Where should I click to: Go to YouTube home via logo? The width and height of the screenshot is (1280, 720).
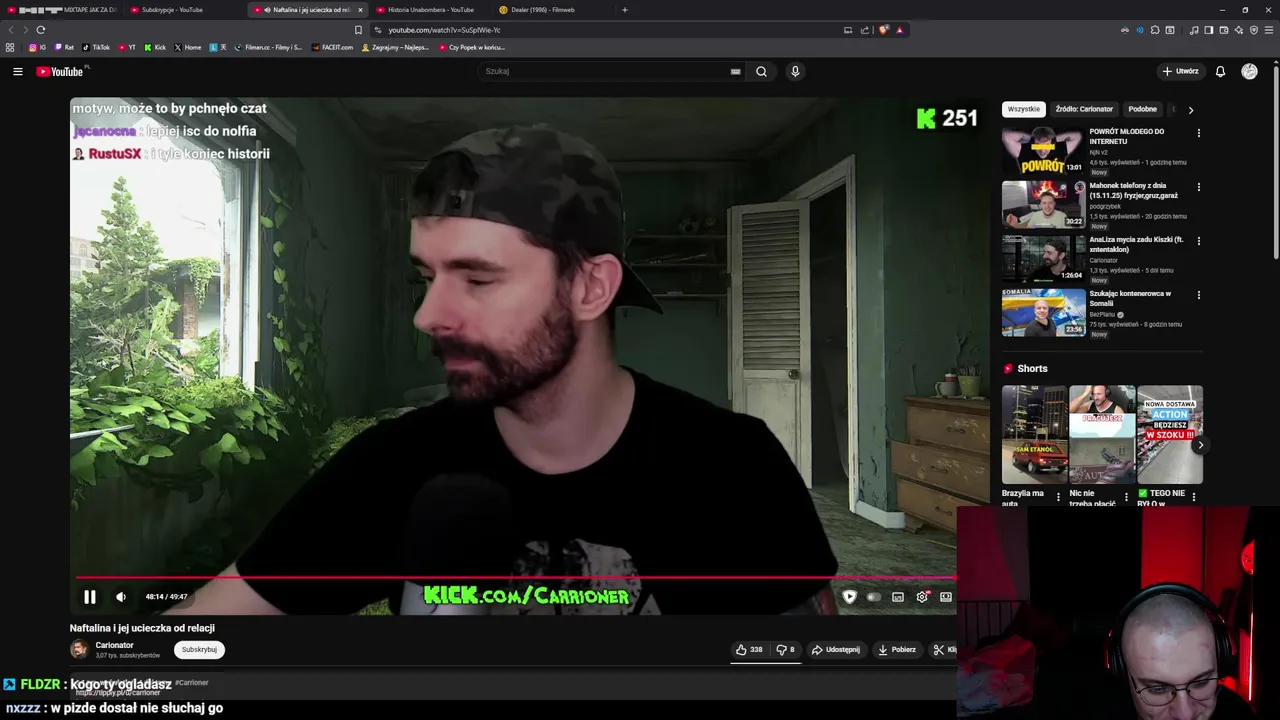click(60, 71)
